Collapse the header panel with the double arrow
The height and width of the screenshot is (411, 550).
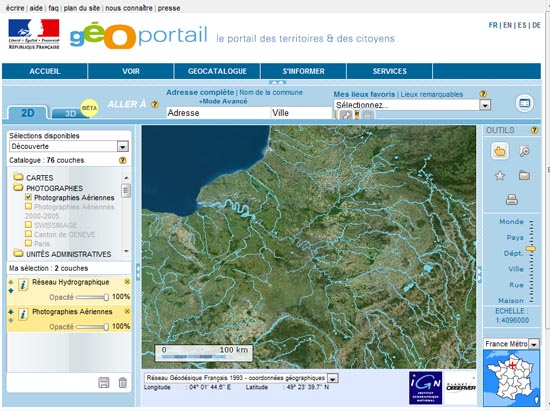pos(277,83)
